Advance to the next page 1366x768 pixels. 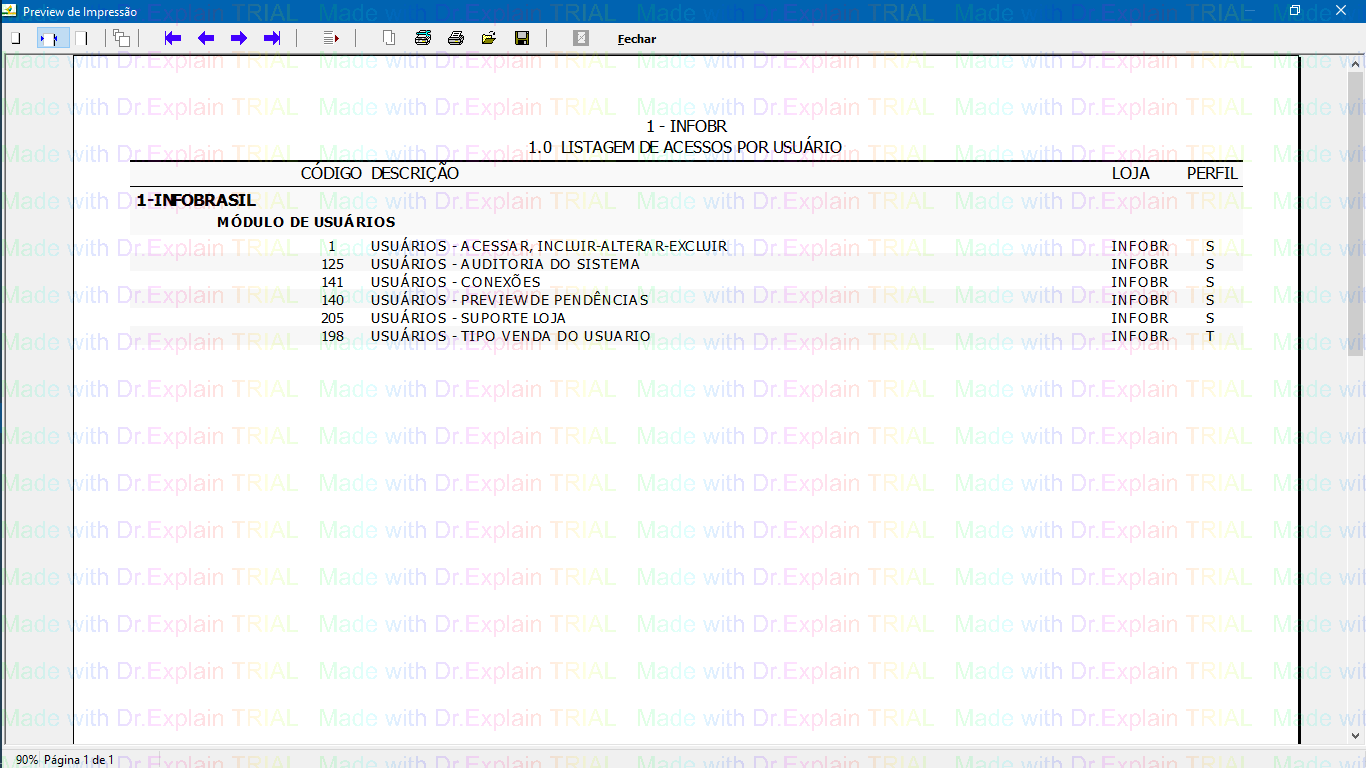coord(239,38)
